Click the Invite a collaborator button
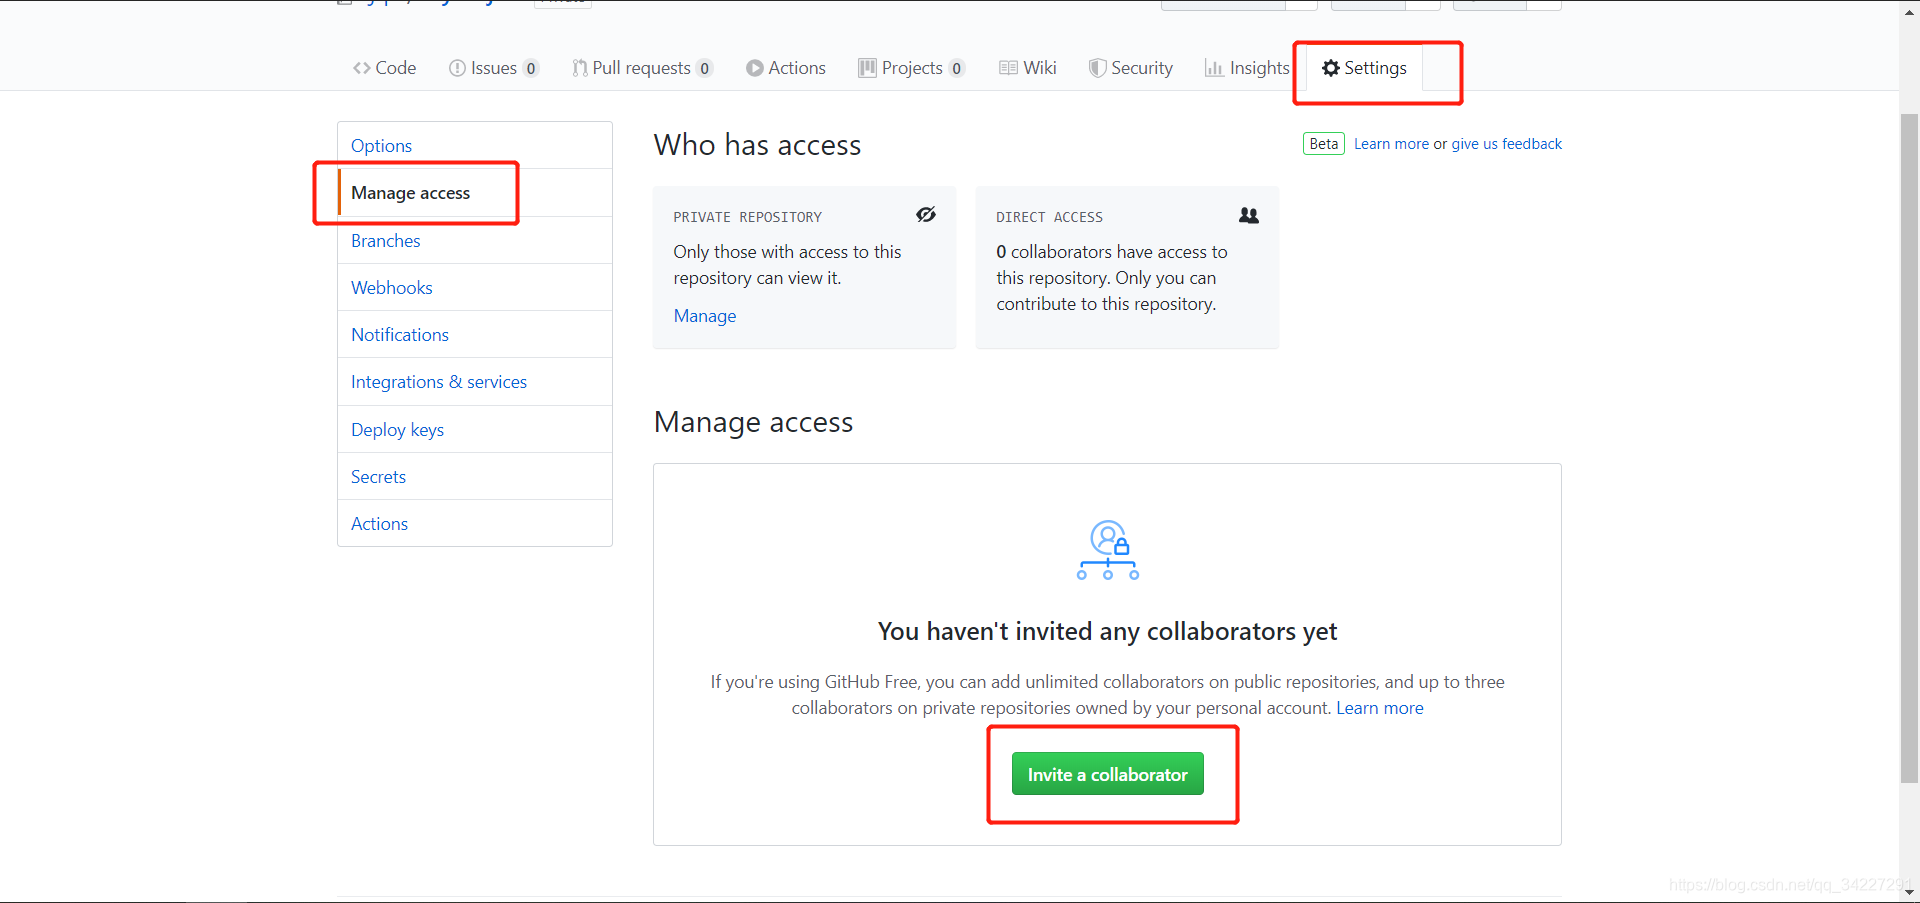Image resolution: width=1920 pixels, height=903 pixels. [x=1108, y=774]
